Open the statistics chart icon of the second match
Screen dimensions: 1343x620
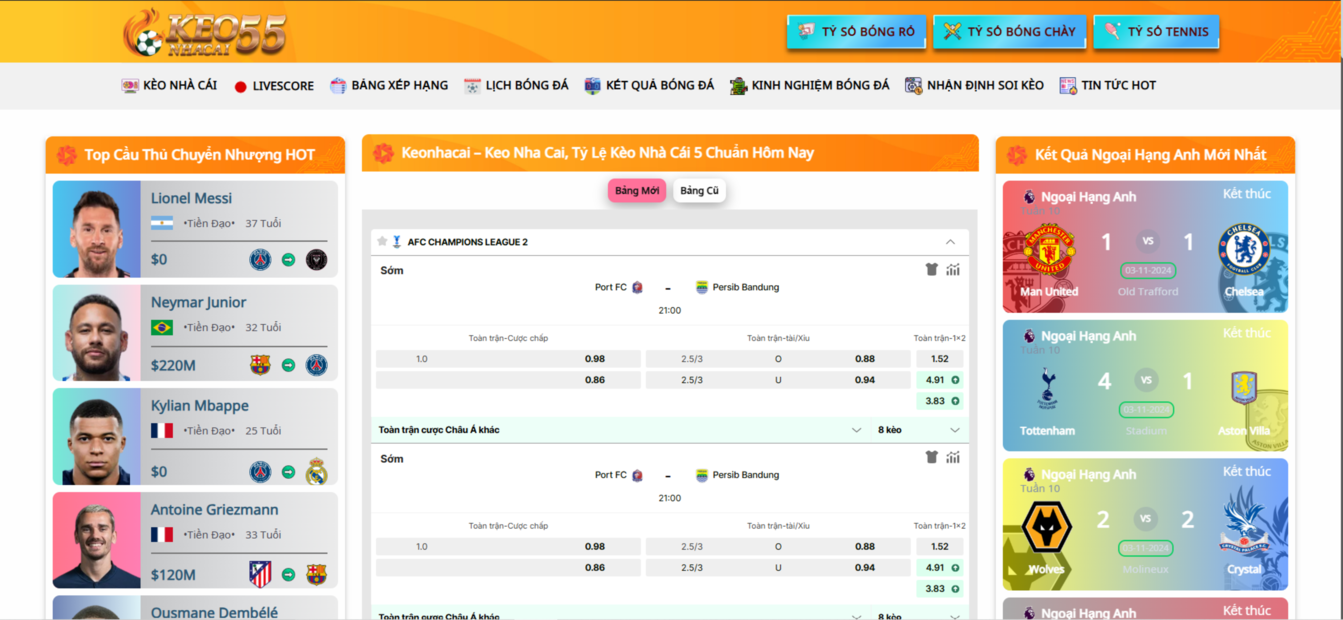click(x=953, y=457)
